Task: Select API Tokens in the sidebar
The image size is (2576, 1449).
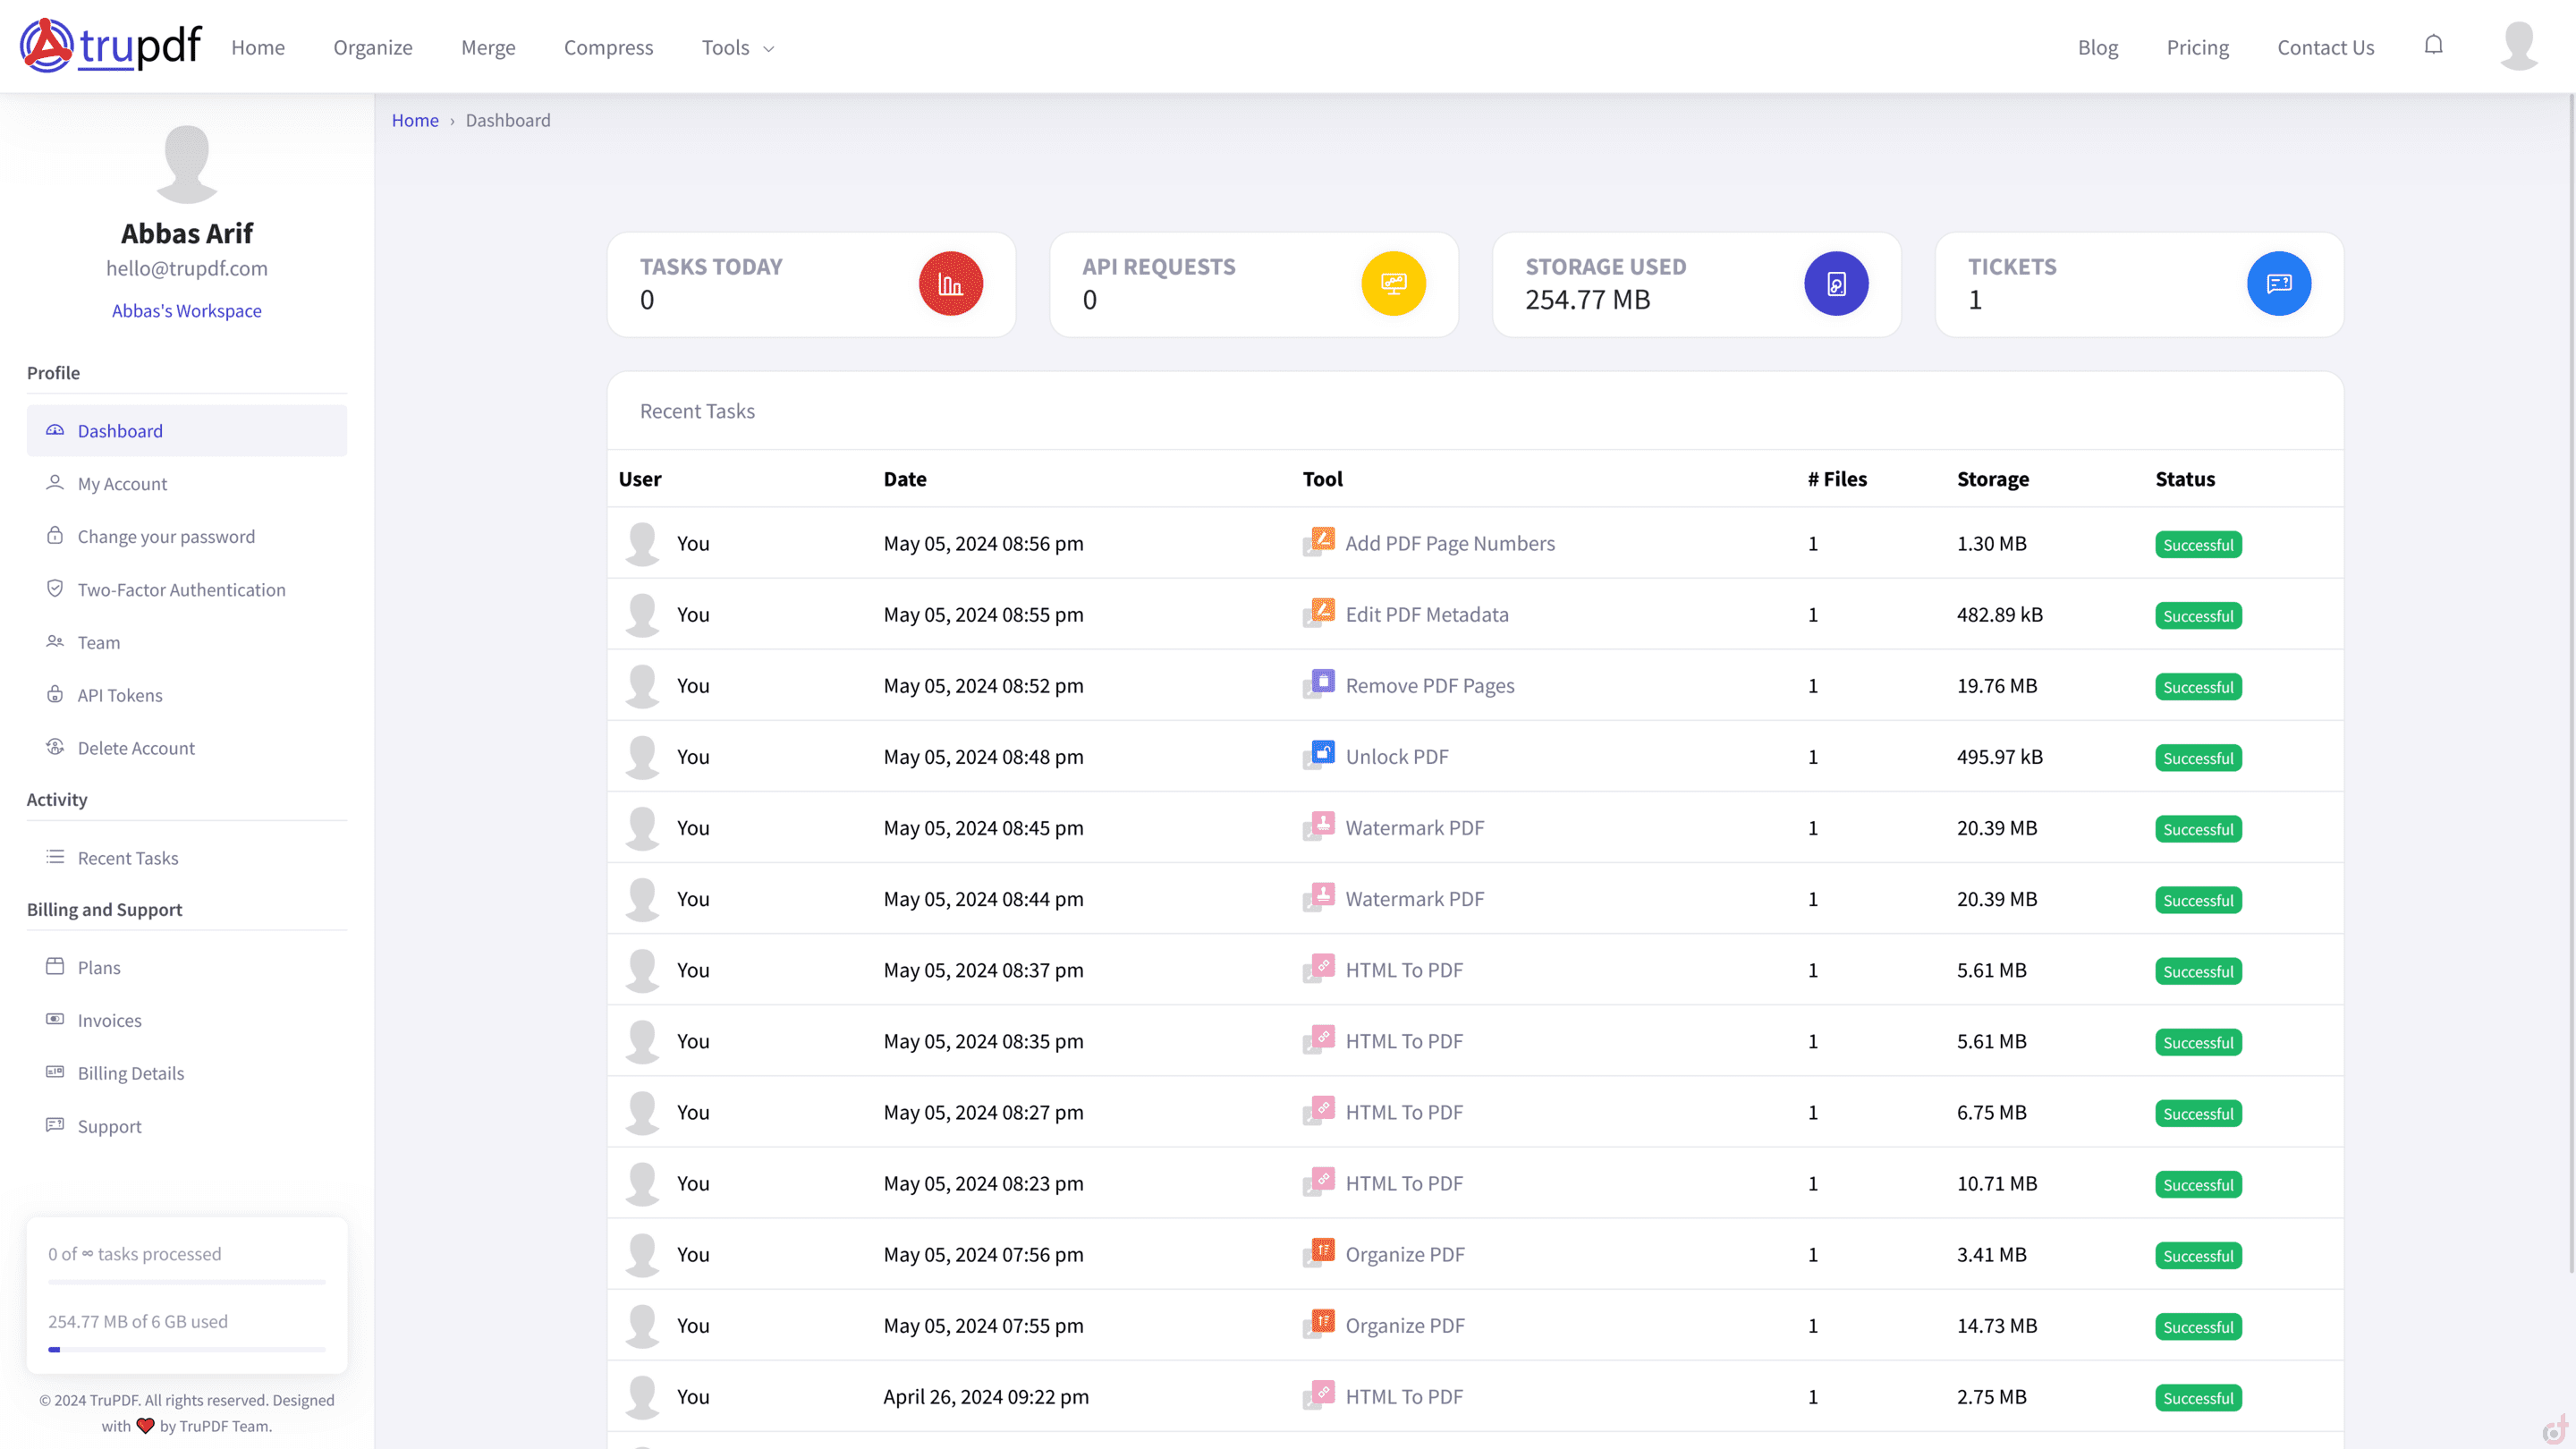Action: (x=120, y=695)
